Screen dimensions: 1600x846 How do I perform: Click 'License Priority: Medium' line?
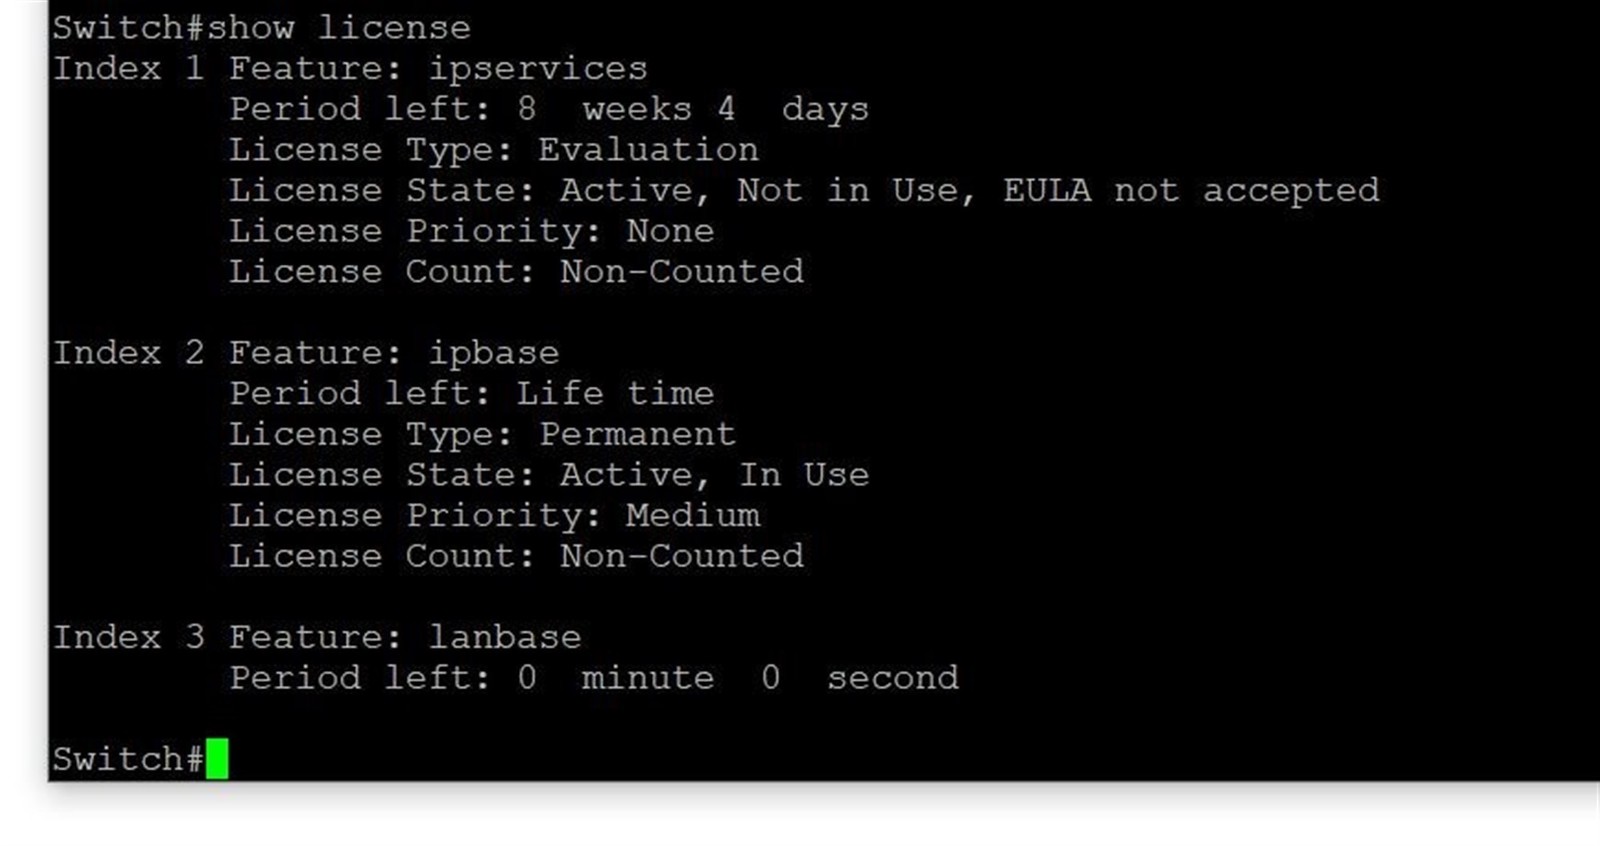coord(494,516)
